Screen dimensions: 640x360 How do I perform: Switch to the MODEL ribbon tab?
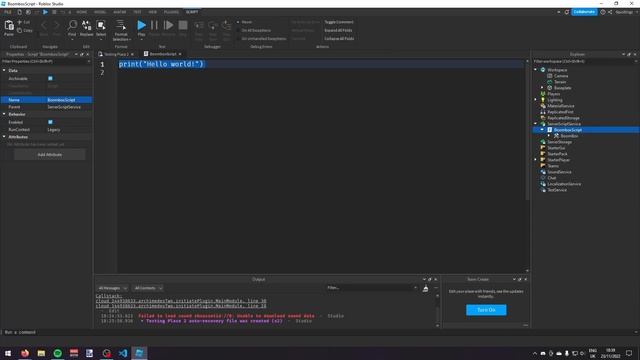click(100, 12)
